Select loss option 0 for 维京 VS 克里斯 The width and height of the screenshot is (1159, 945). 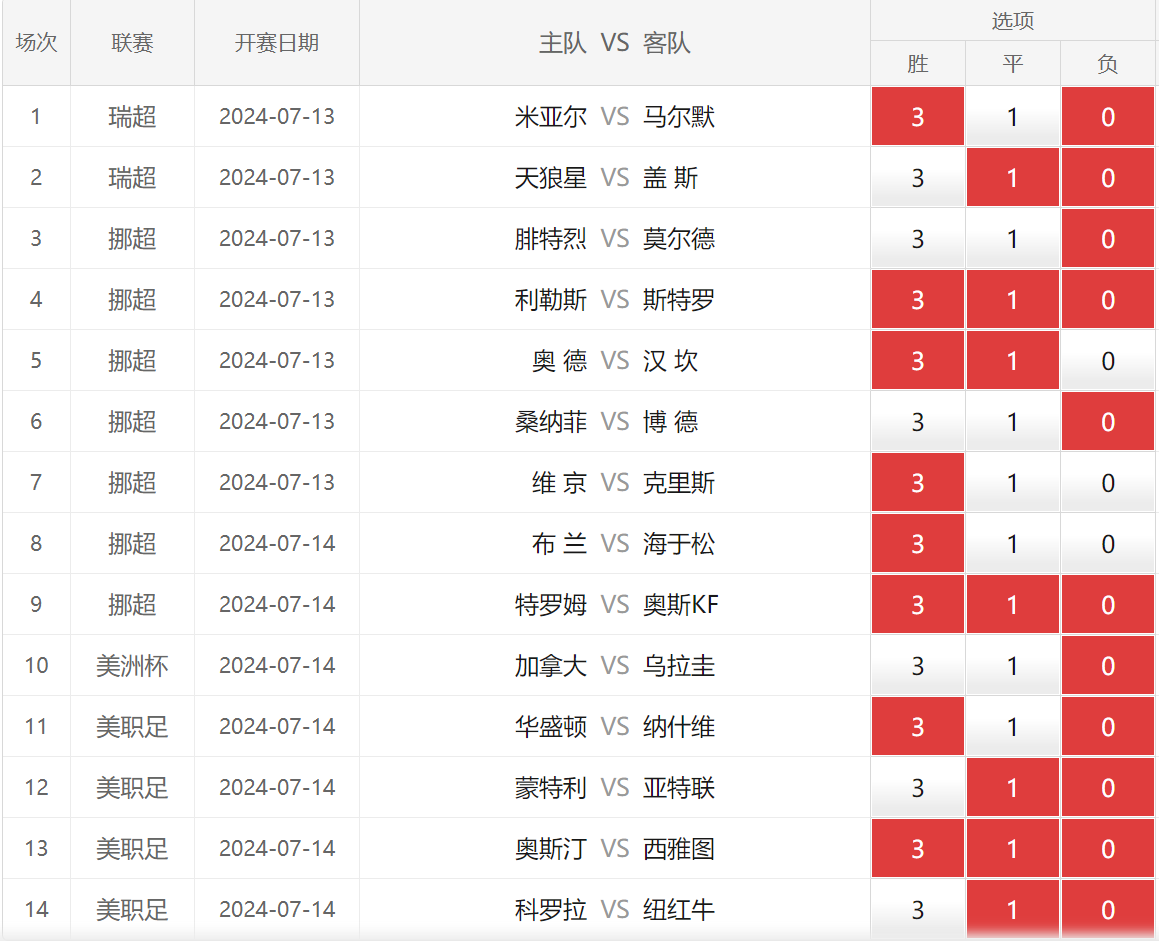click(x=1107, y=482)
